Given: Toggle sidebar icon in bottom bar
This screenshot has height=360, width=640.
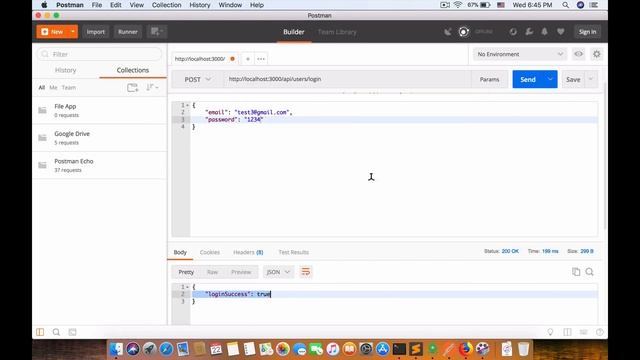Looking at the screenshot, I should (x=40, y=332).
